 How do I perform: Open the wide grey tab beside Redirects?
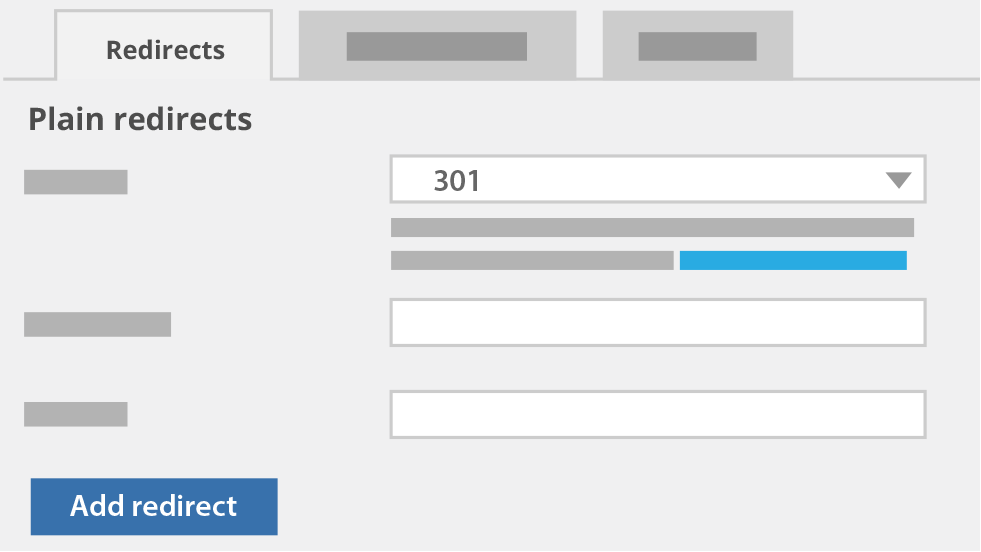[x=437, y=45]
